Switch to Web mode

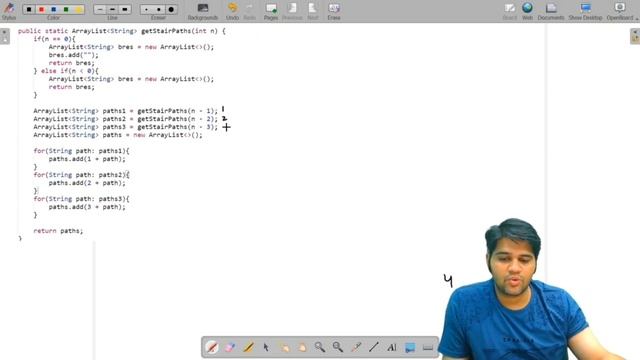(527, 11)
